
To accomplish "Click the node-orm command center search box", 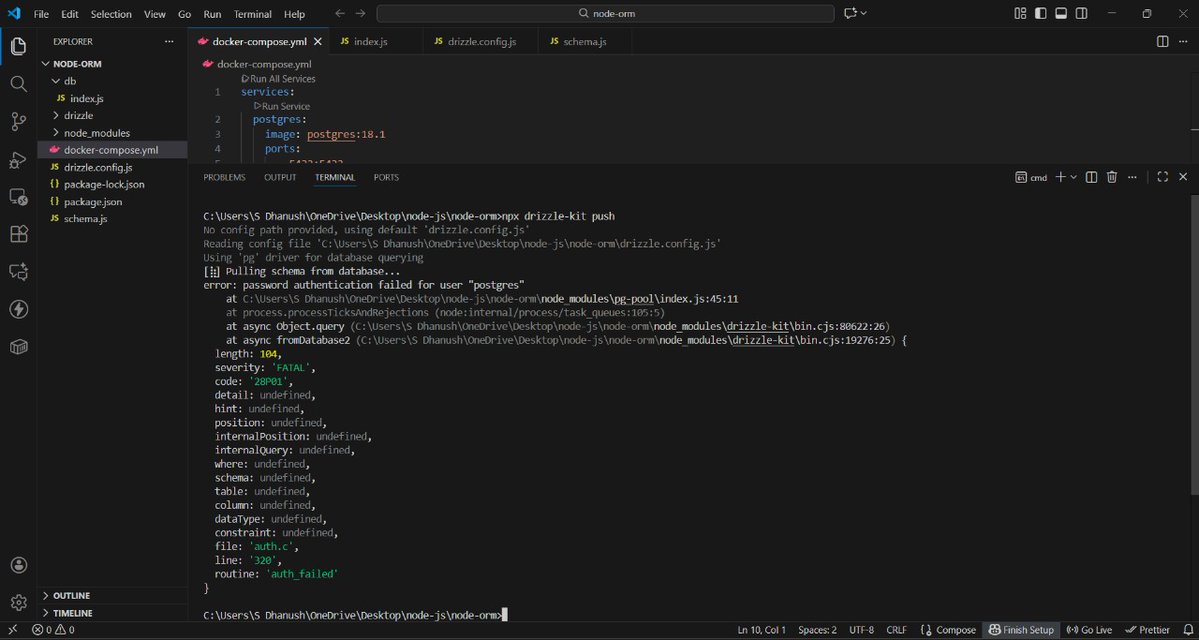I will [x=605, y=14].
